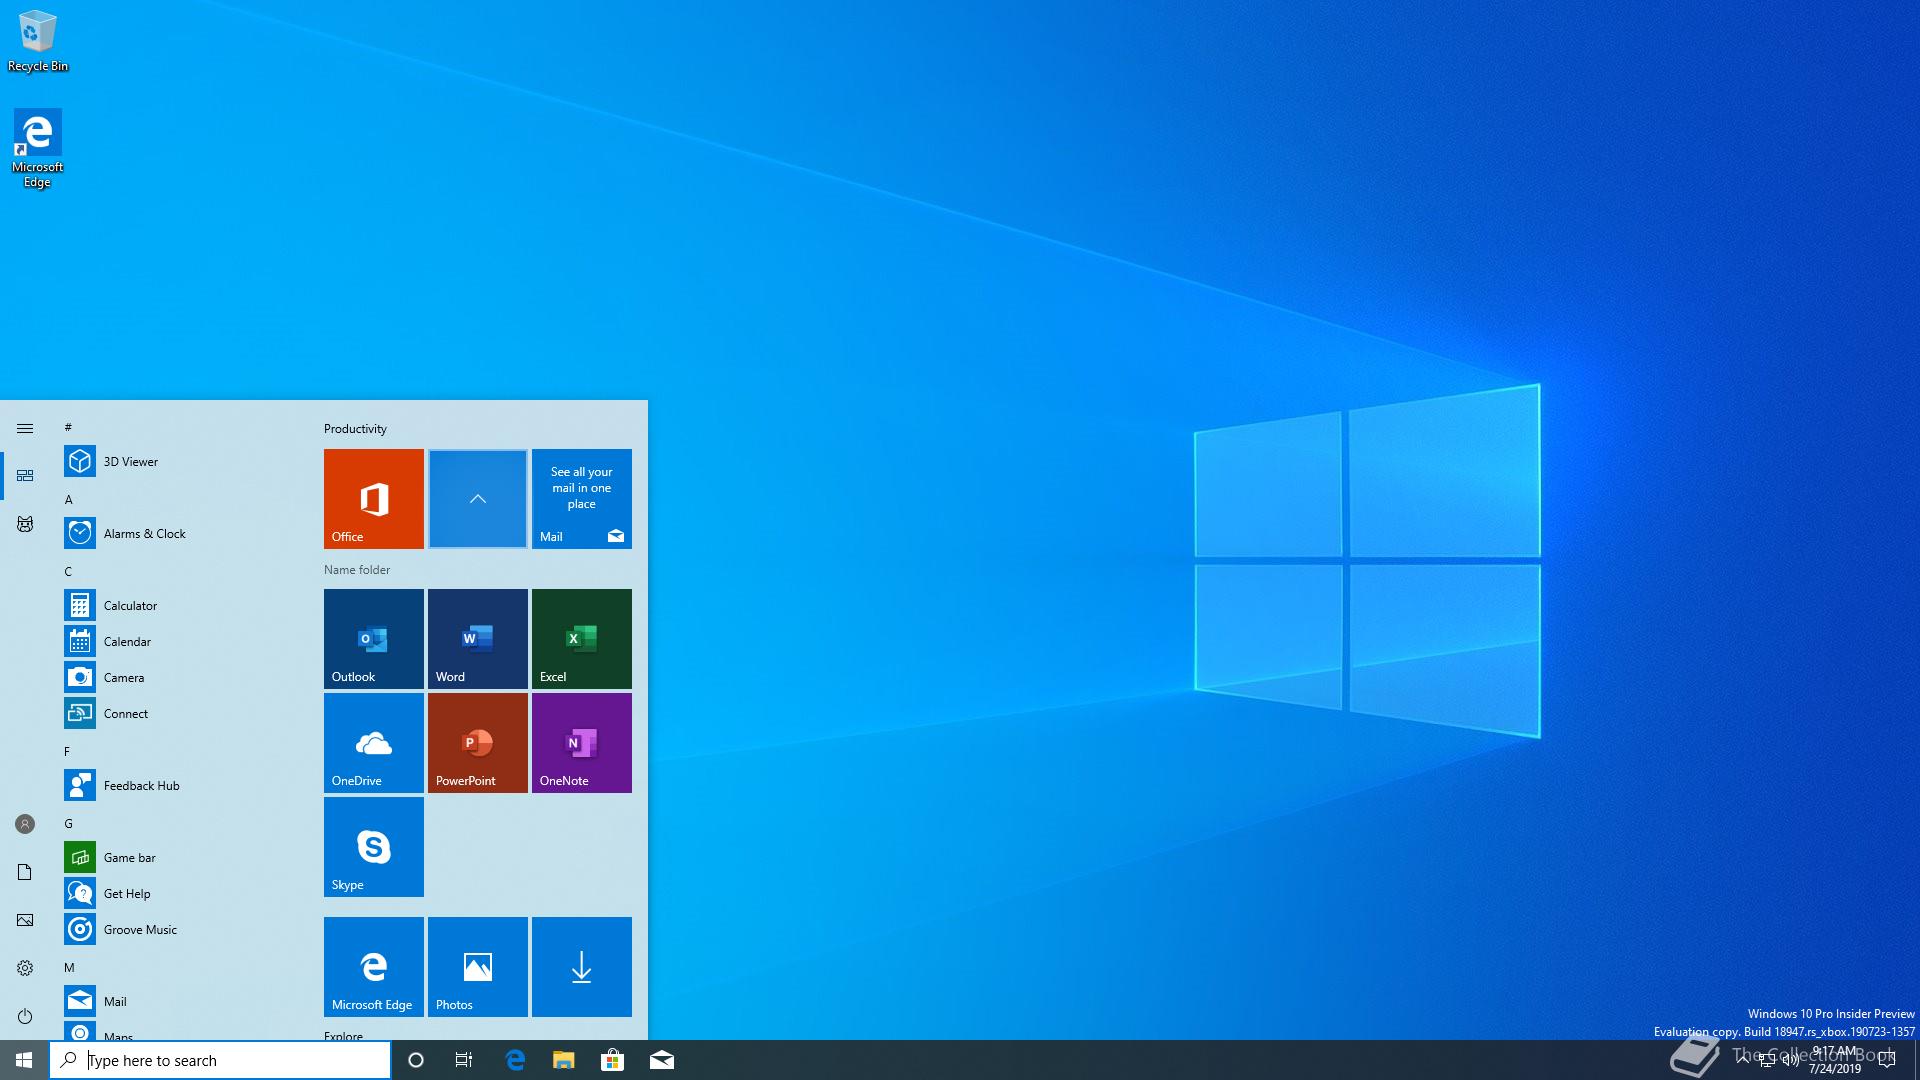Open Documents from the Start sidebar
The height and width of the screenshot is (1080, 1920).
[x=25, y=872]
